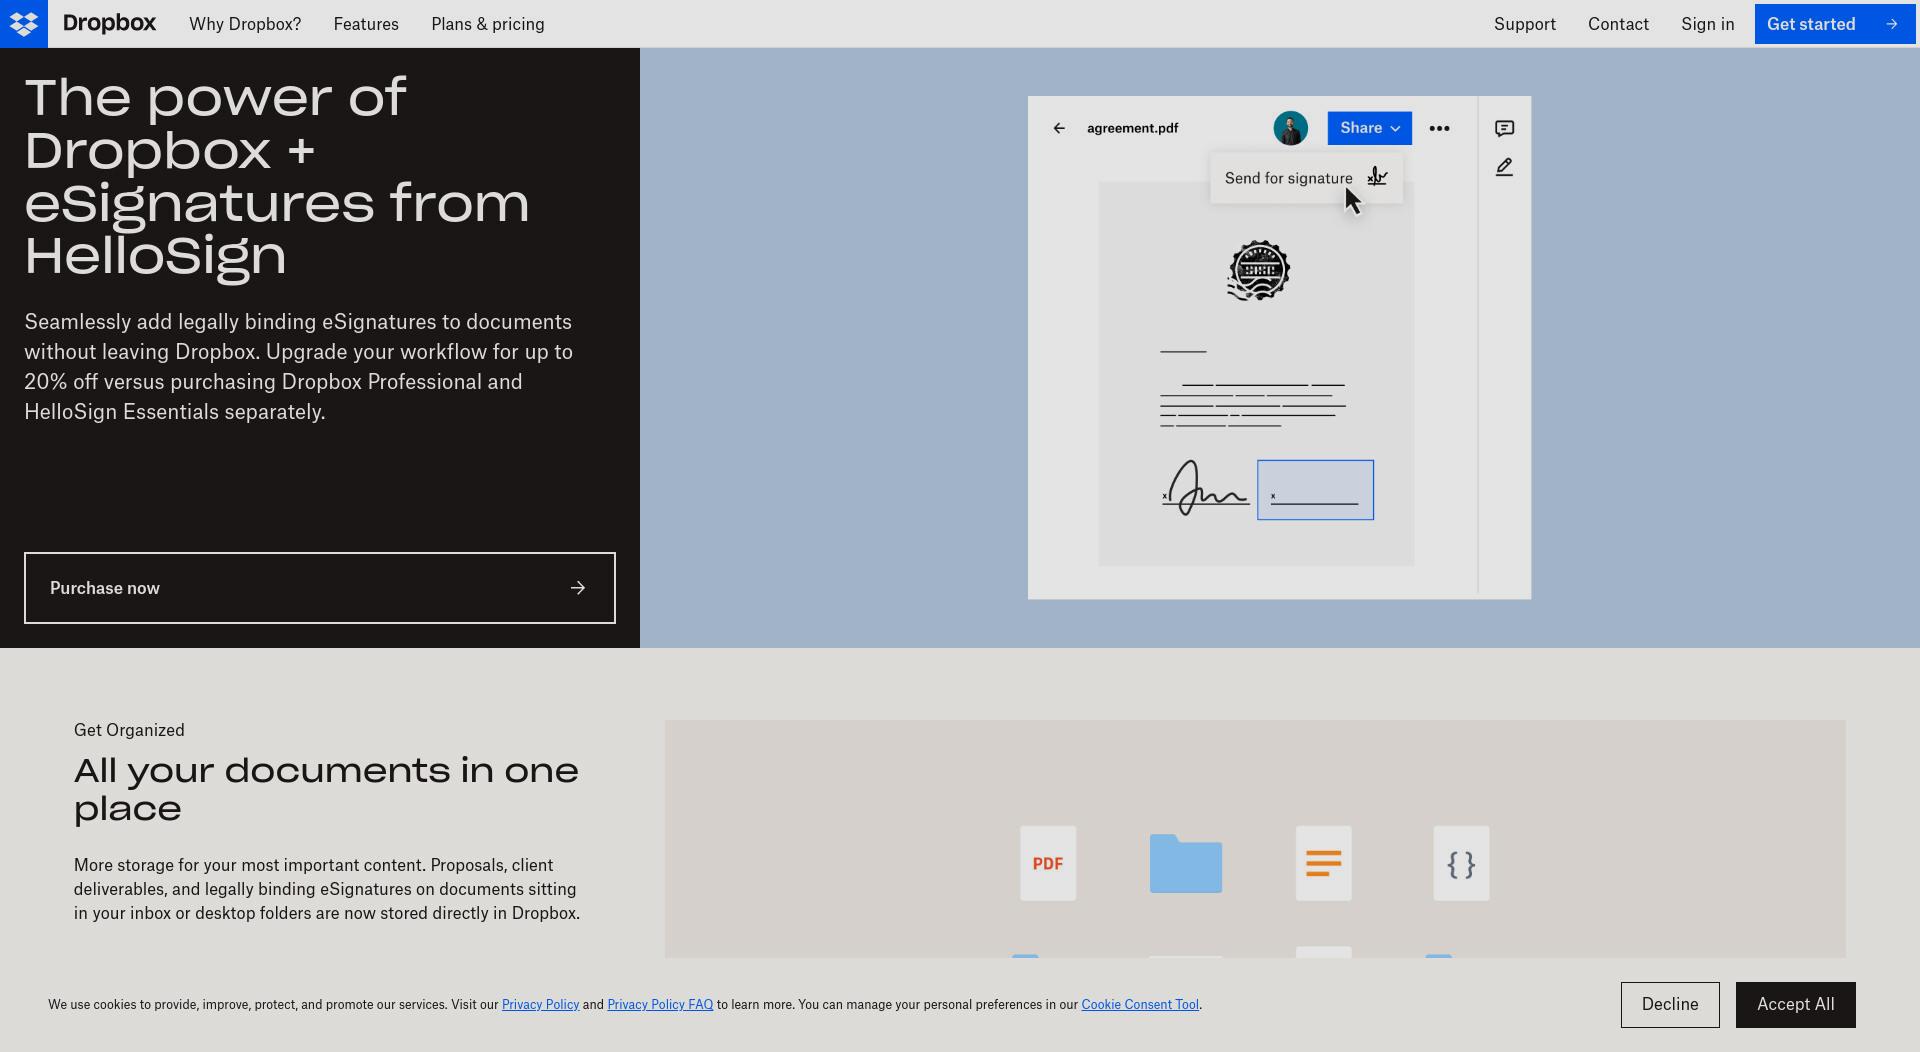Click the blue folder icon
This screenshot has width=1920, height=1052.
[1186, 863]
